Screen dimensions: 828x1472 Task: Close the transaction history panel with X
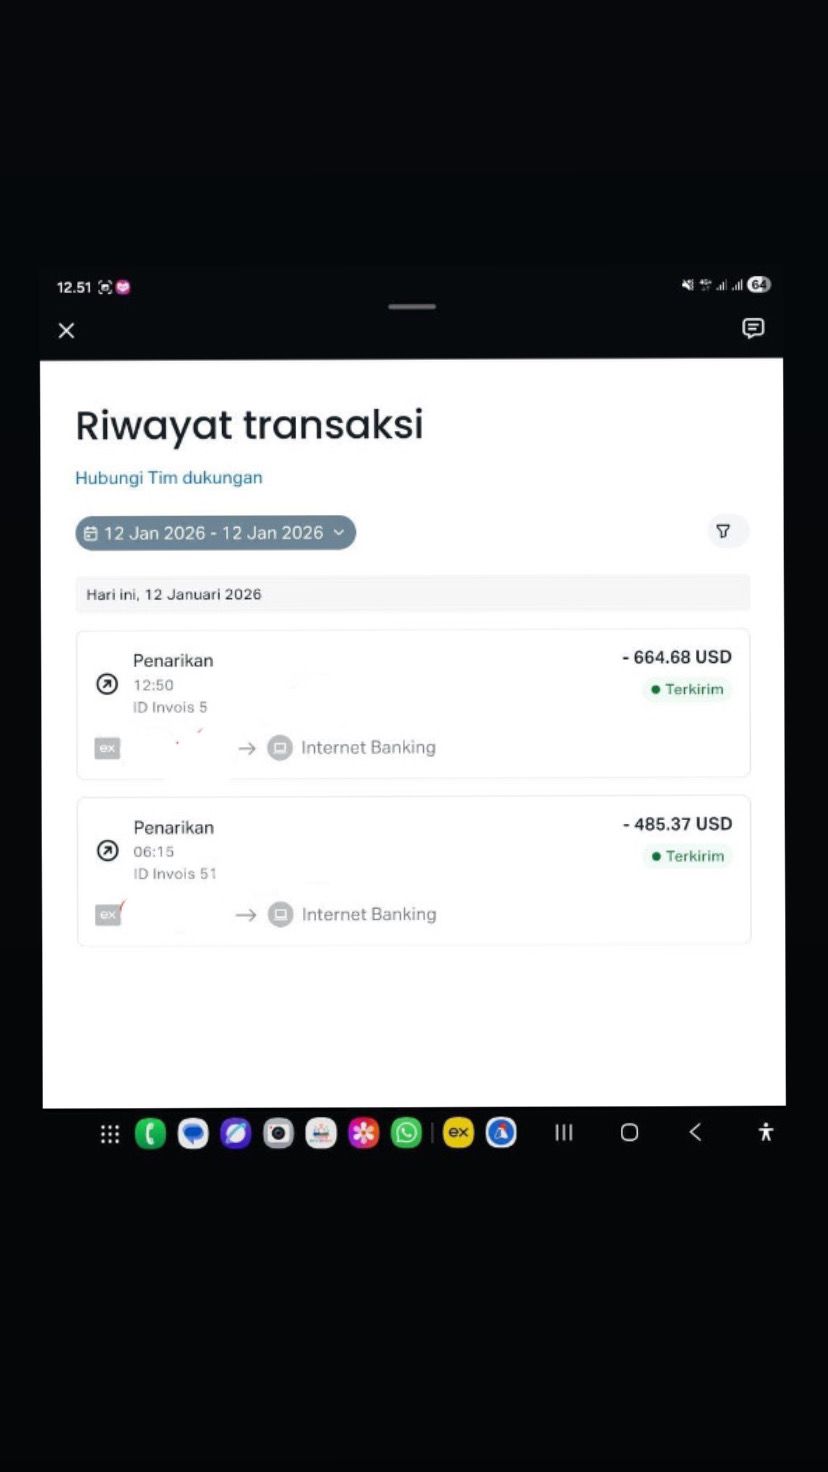pyautogui.click(x=66, y=330)
